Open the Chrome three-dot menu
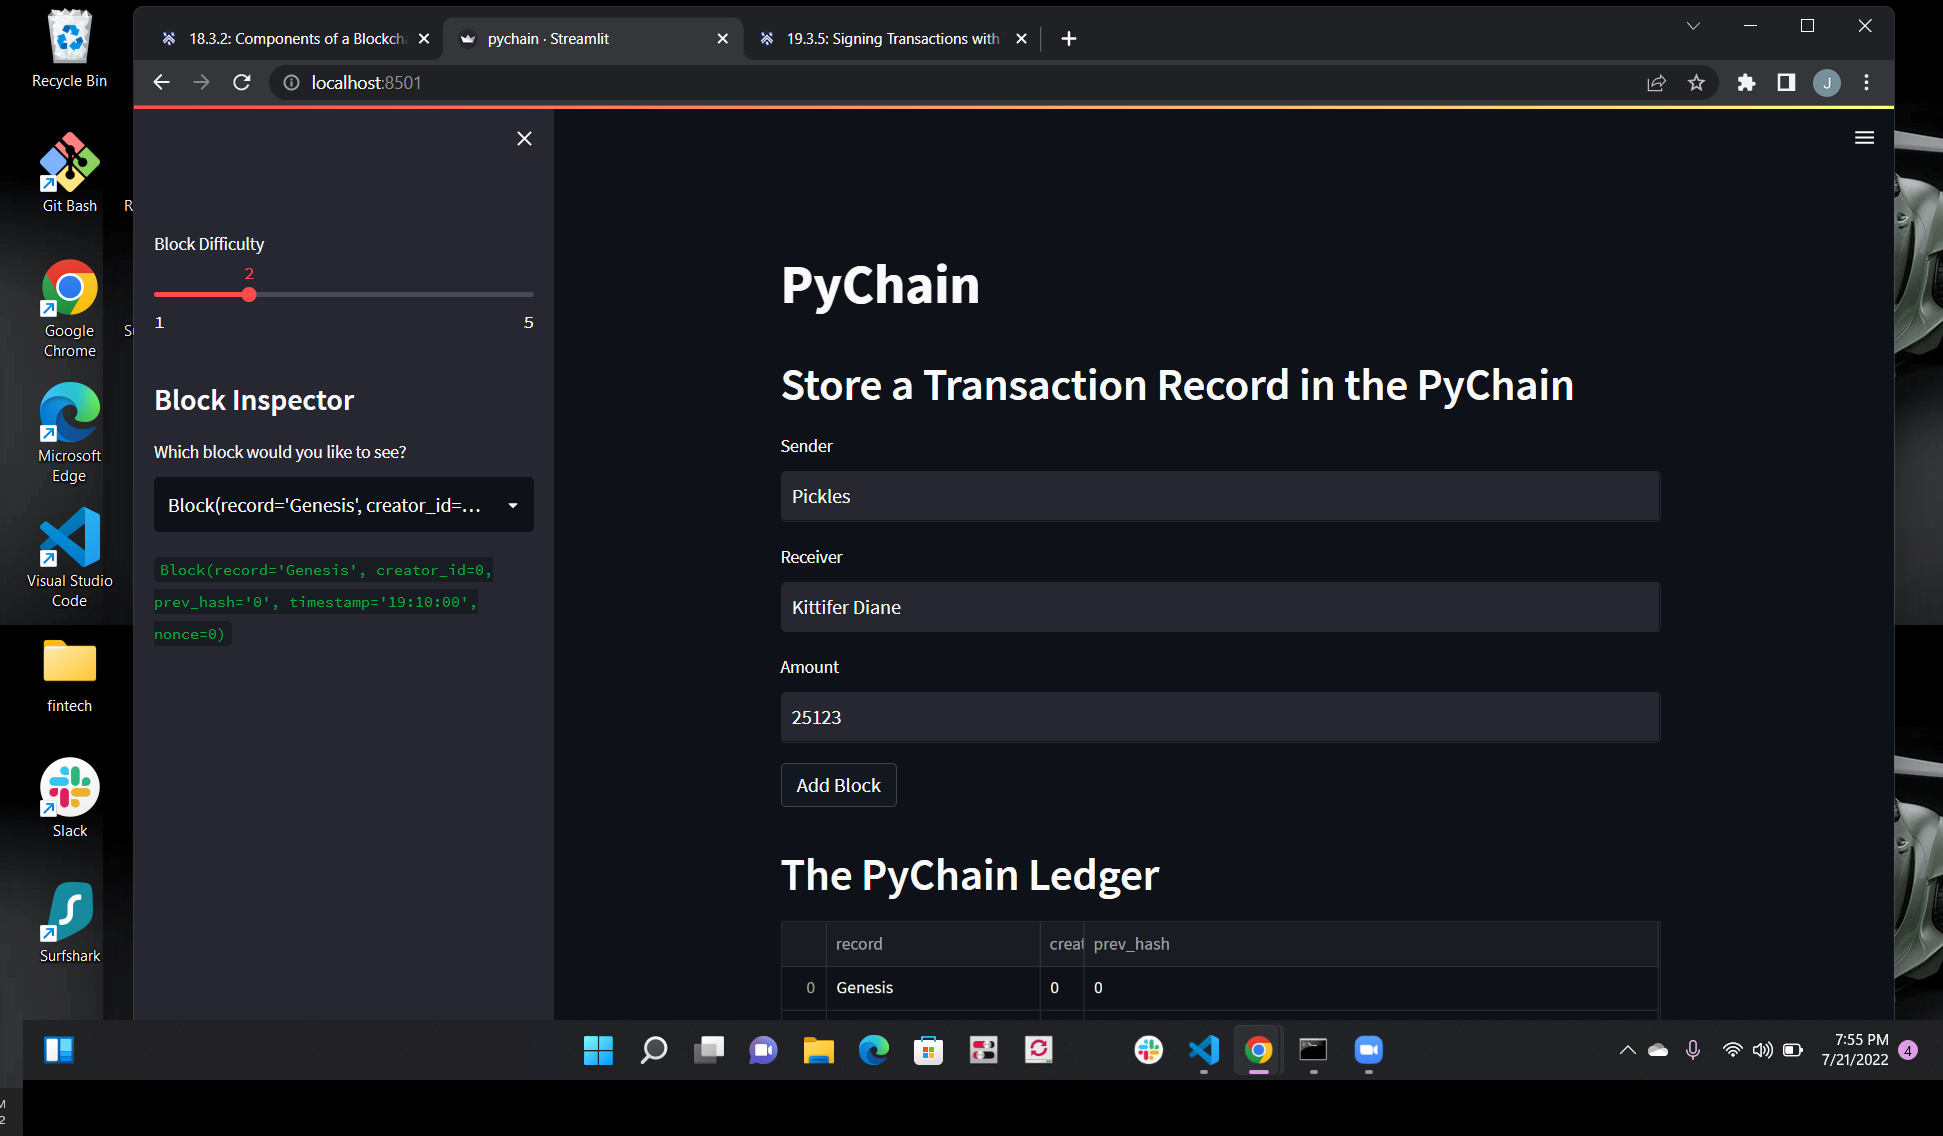The image size is (1943, 1136). [x=1866, y=83]
